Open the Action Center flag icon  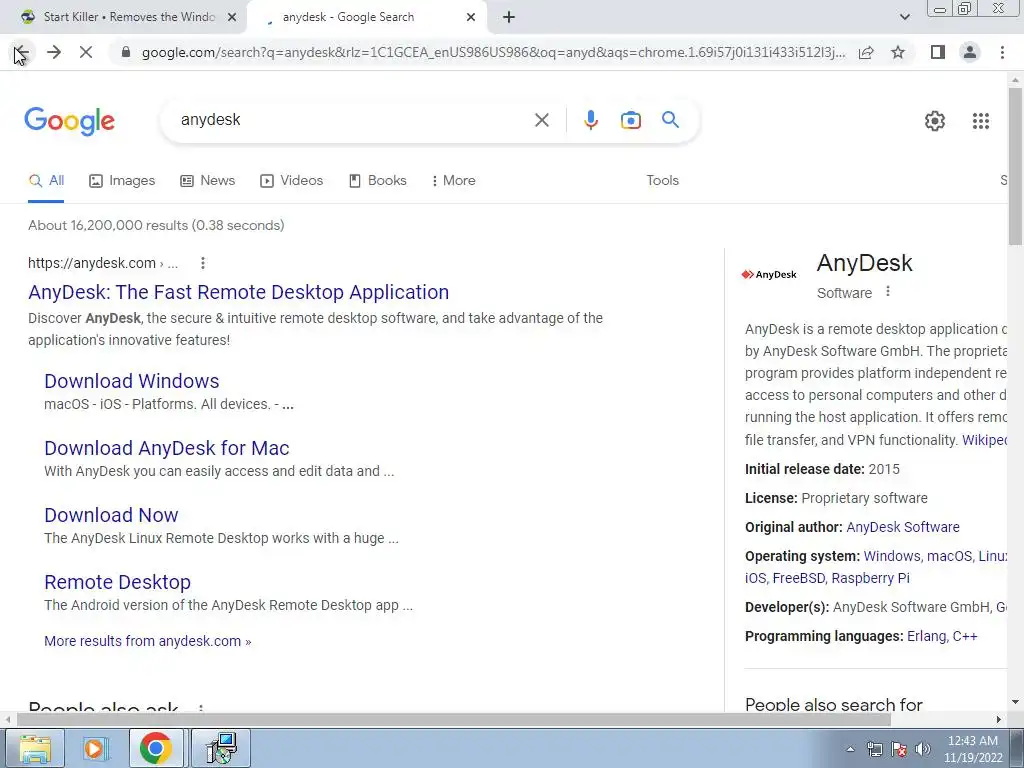point(899,749)
